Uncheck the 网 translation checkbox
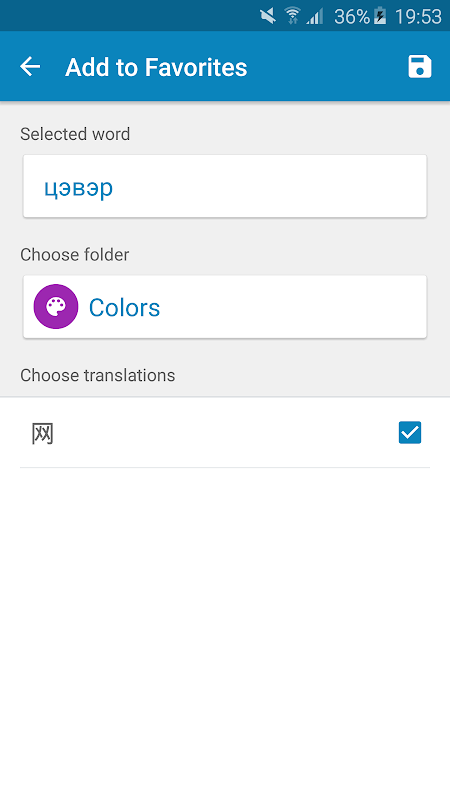 coord(410,433)
